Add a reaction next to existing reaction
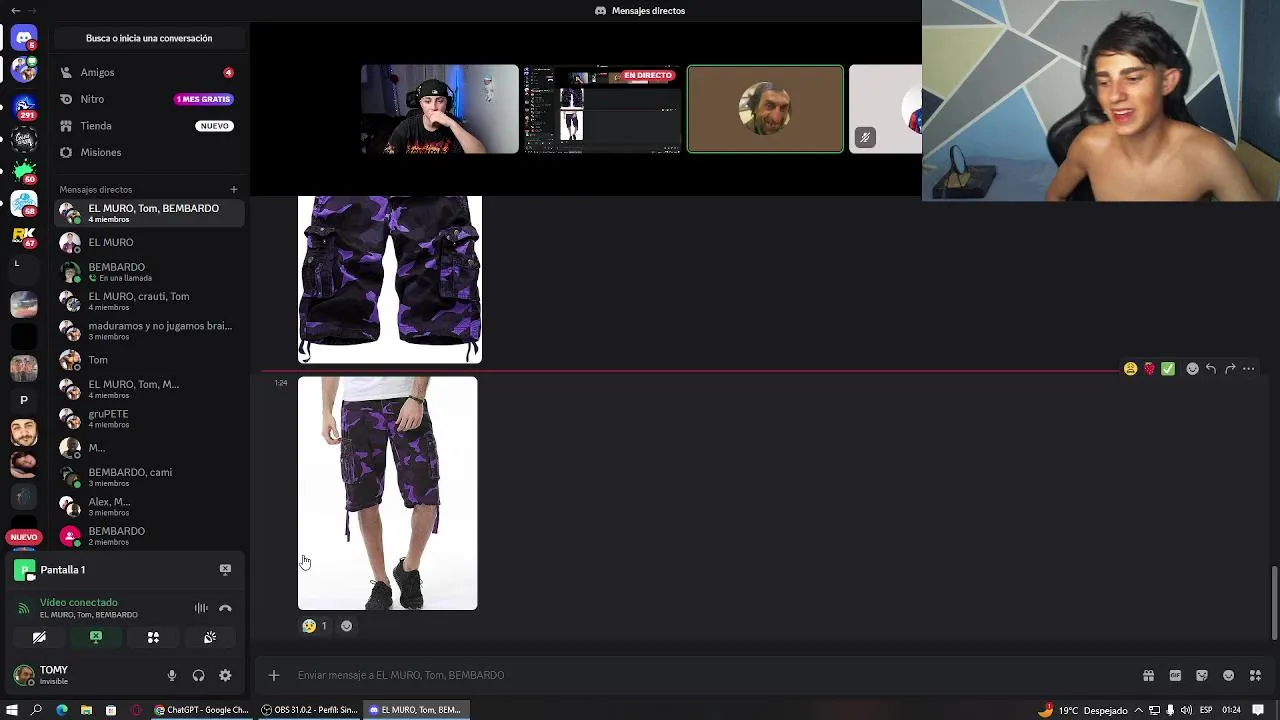Screen dimensions: 1280x720 346,626
